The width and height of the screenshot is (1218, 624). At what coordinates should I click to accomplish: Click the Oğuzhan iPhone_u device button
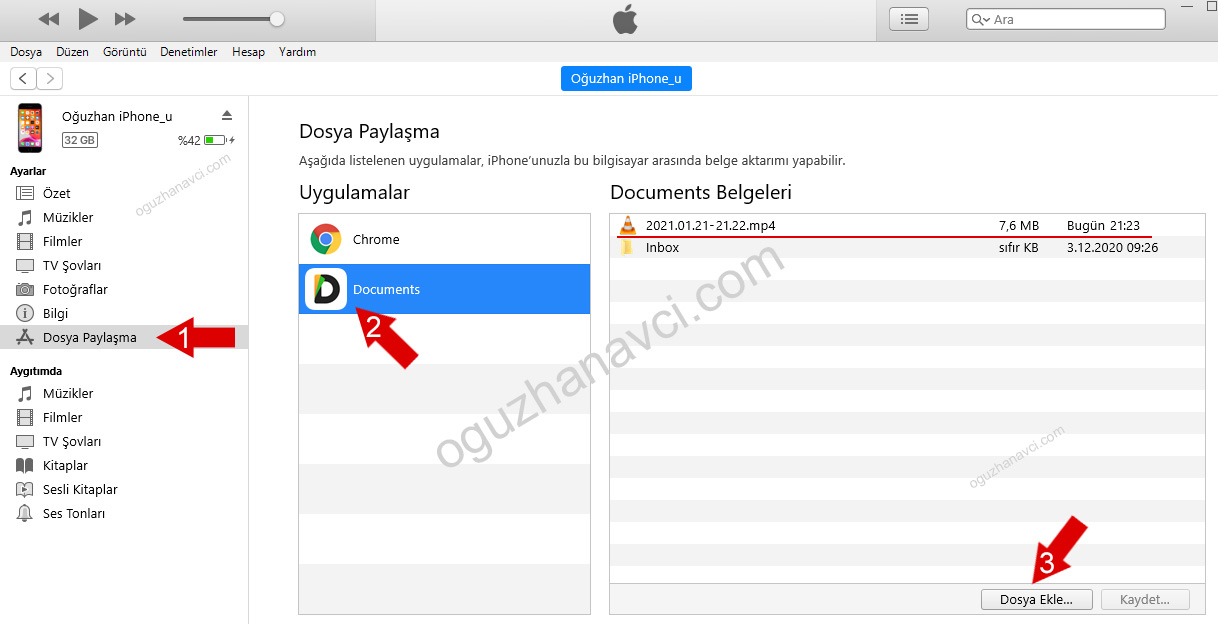coord(626,78)
